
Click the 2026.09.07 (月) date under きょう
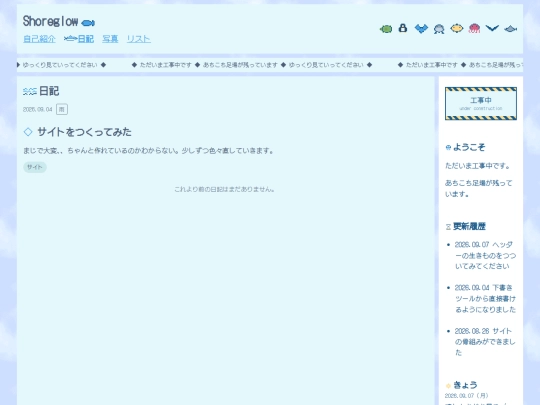click(466, 396)
